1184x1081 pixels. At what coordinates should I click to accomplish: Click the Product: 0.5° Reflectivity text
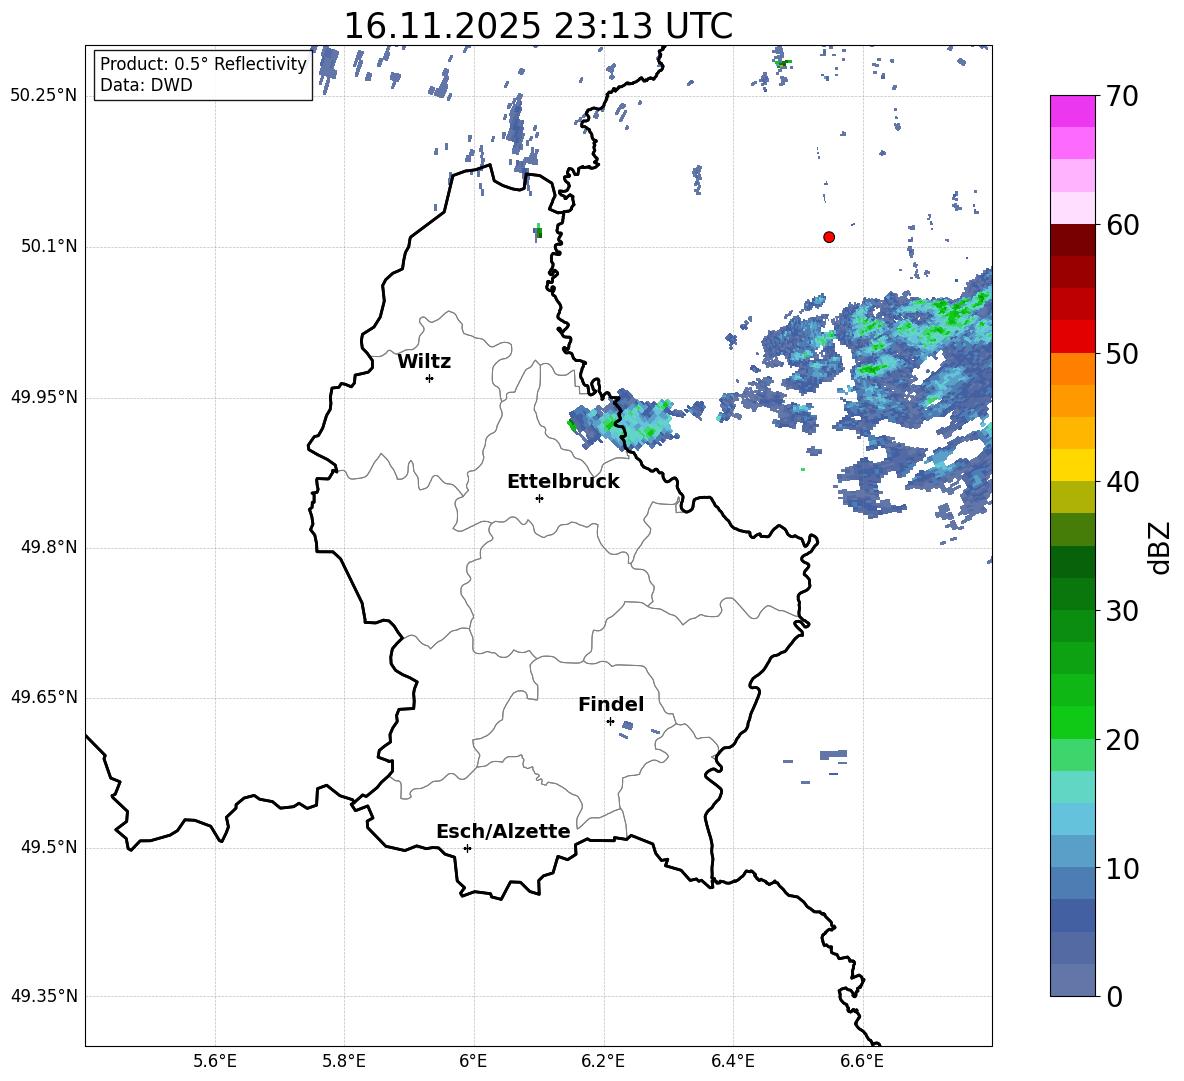click(203, 64)
